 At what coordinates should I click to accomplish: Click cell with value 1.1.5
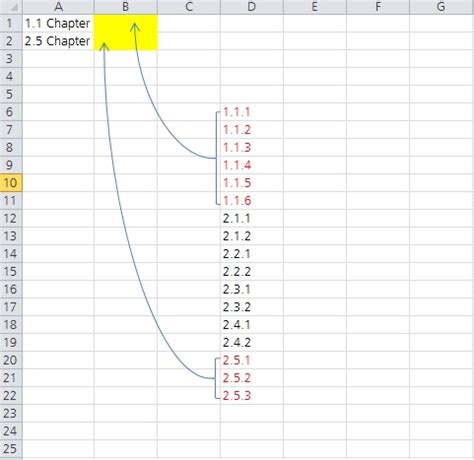click(252, 183)
